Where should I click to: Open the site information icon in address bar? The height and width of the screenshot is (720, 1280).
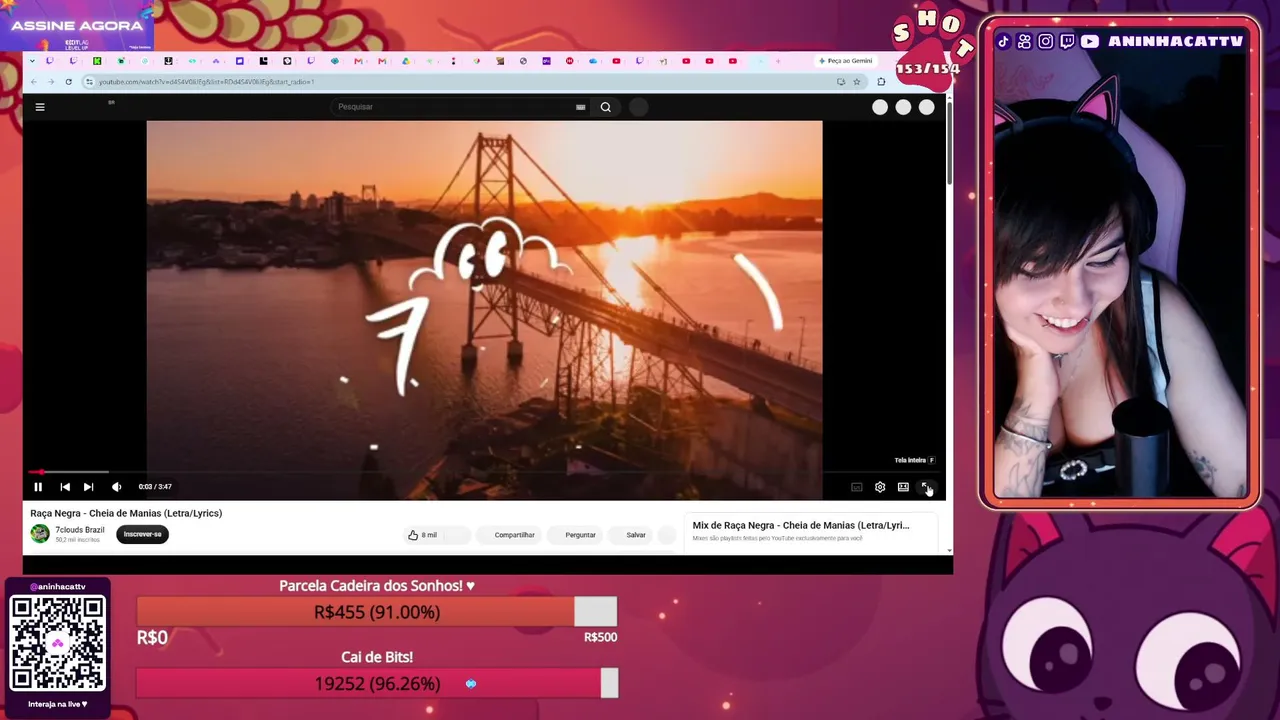tap(89, 82)
